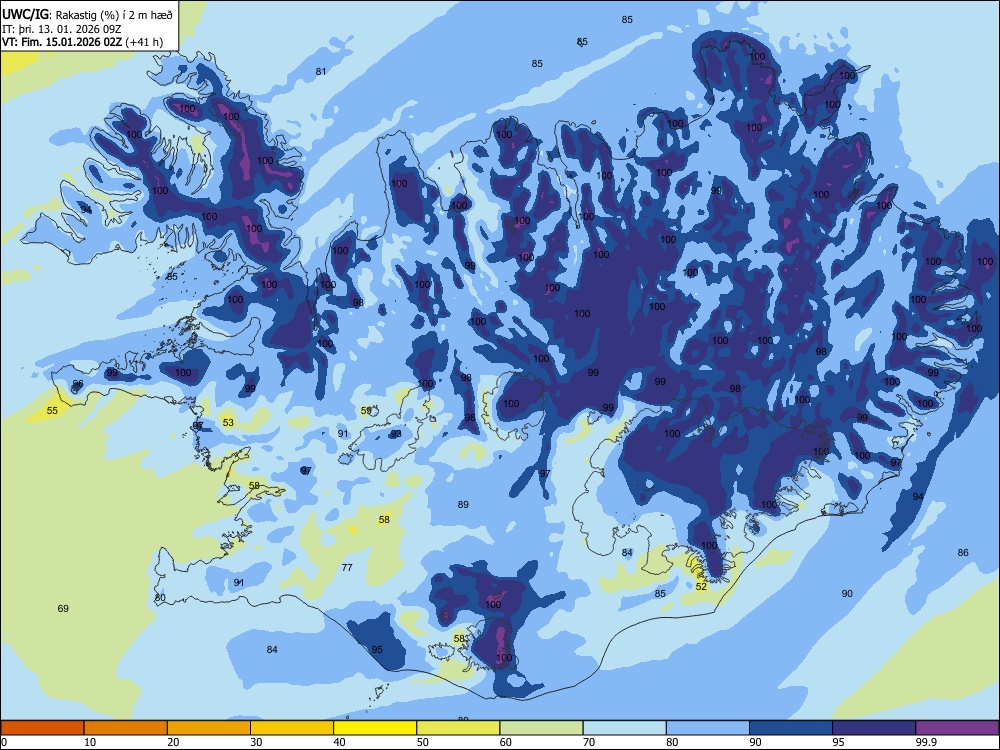Pick the yellow-green 50–60 legend swatch
The width and height of the screenshot is (1000, 750).
point(459,728)
